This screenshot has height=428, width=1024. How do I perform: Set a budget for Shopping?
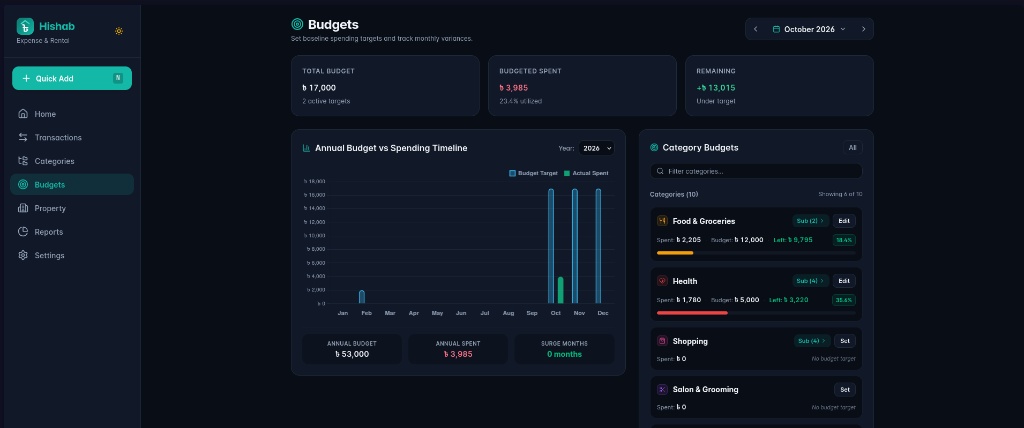(844, 341)
